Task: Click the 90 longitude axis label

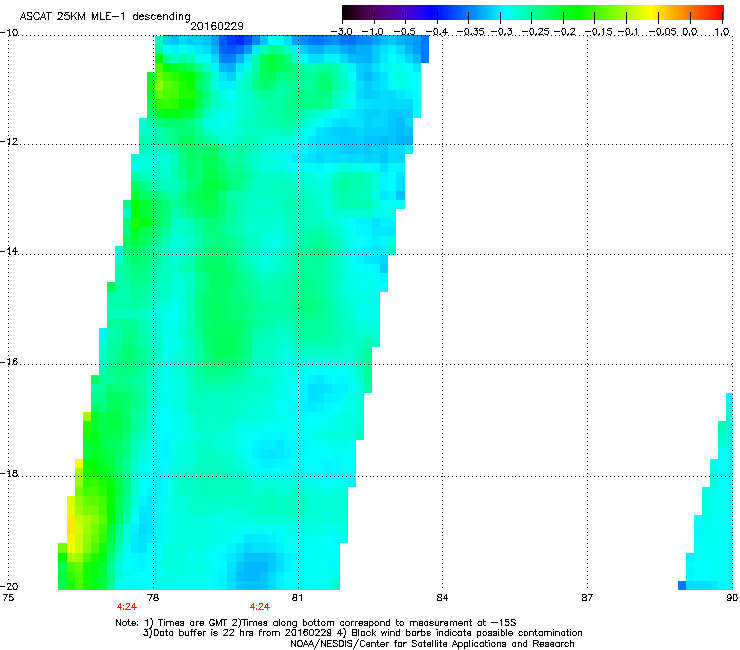Action: [732, 598]
